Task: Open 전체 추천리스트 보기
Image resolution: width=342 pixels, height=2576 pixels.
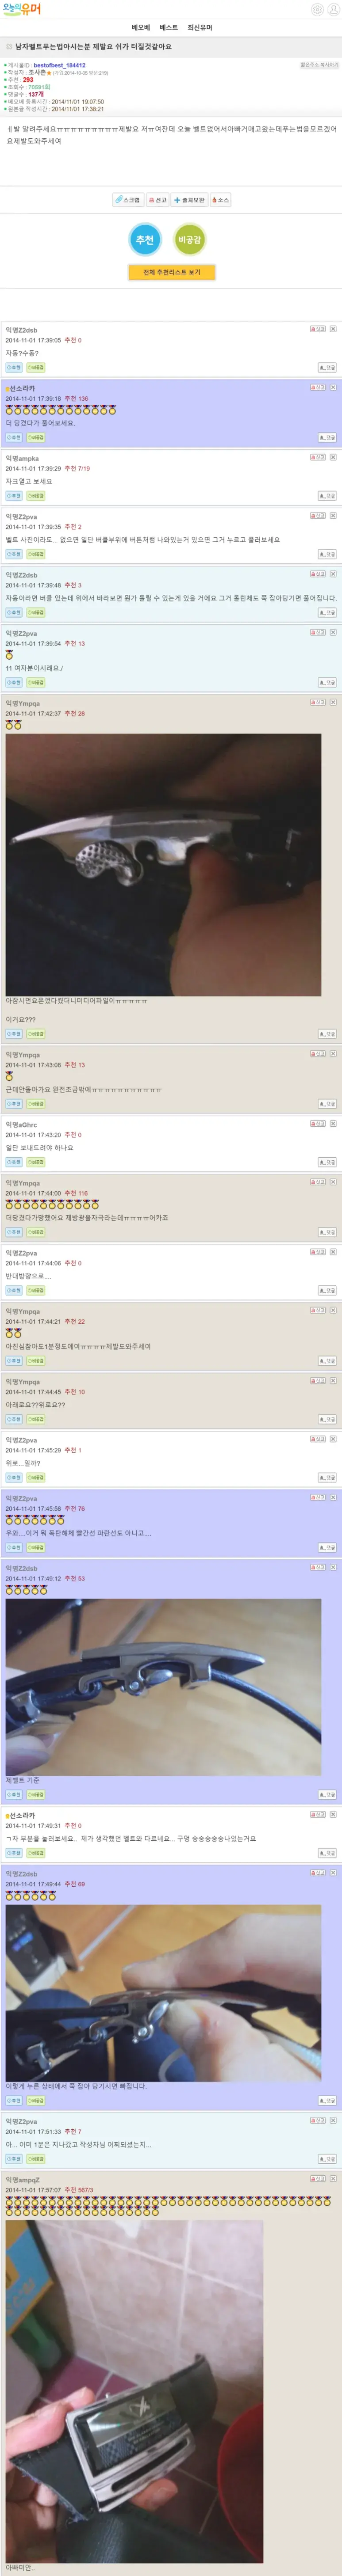Action: [x=171, y=272]
